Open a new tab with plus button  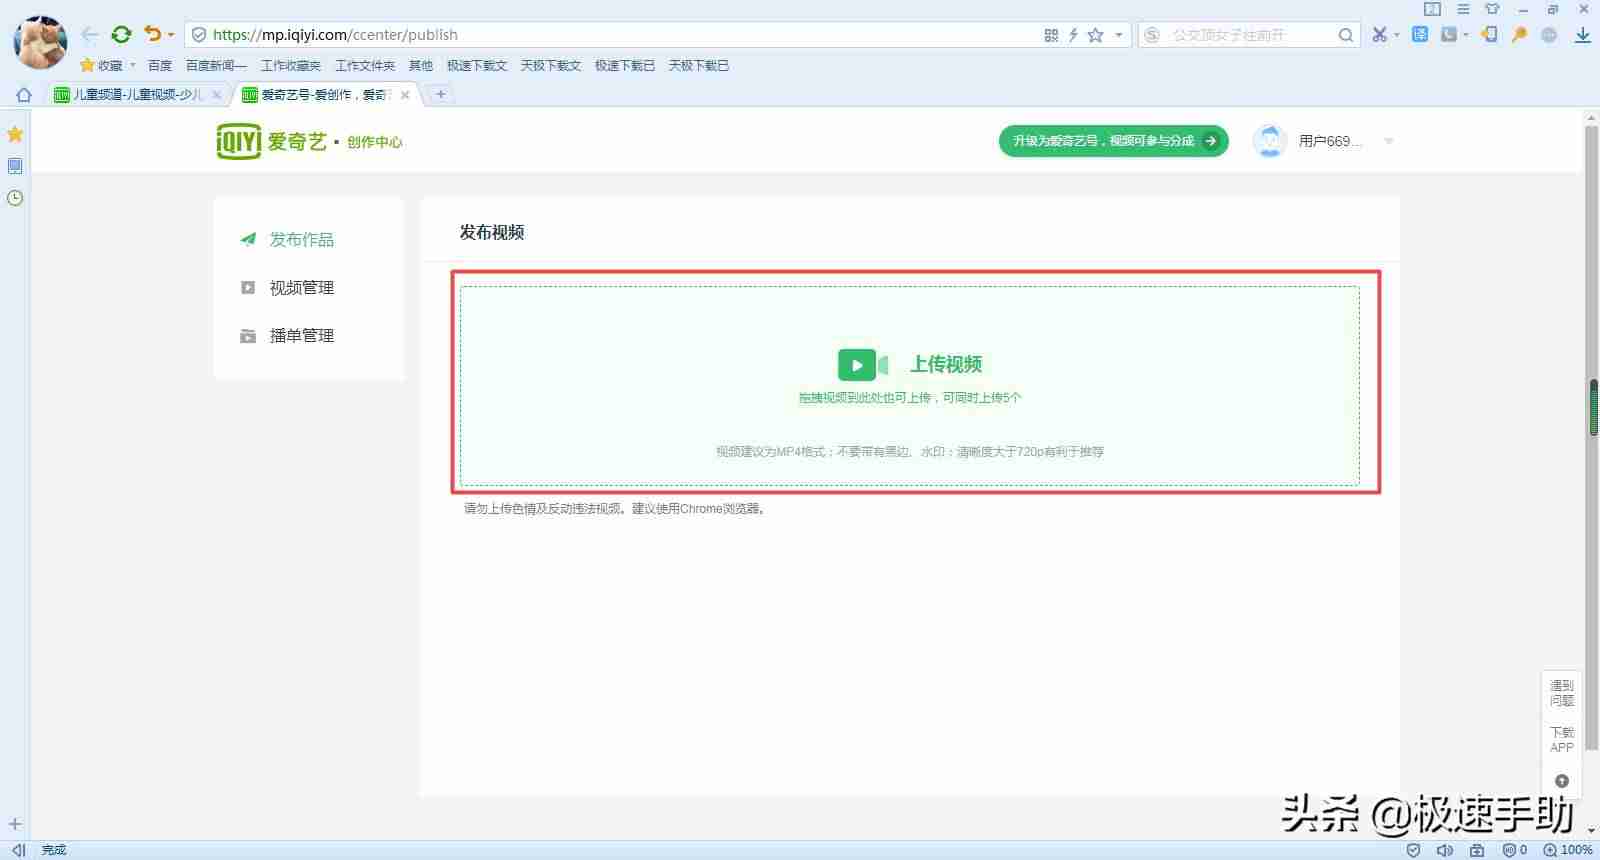[x=440, y=94]
